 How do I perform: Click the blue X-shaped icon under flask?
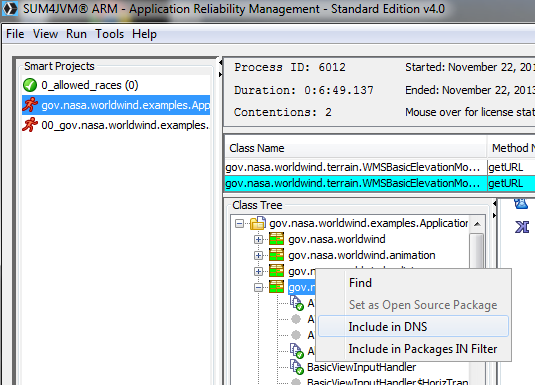coord(522,227)
